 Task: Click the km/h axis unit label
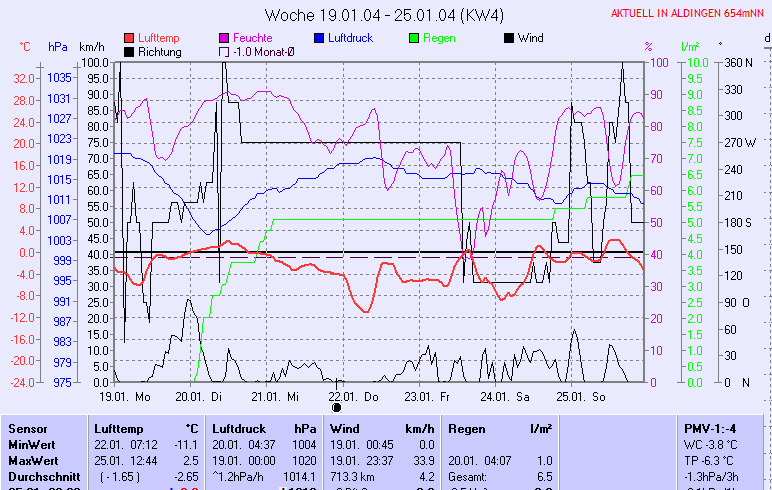click(92, 47)
